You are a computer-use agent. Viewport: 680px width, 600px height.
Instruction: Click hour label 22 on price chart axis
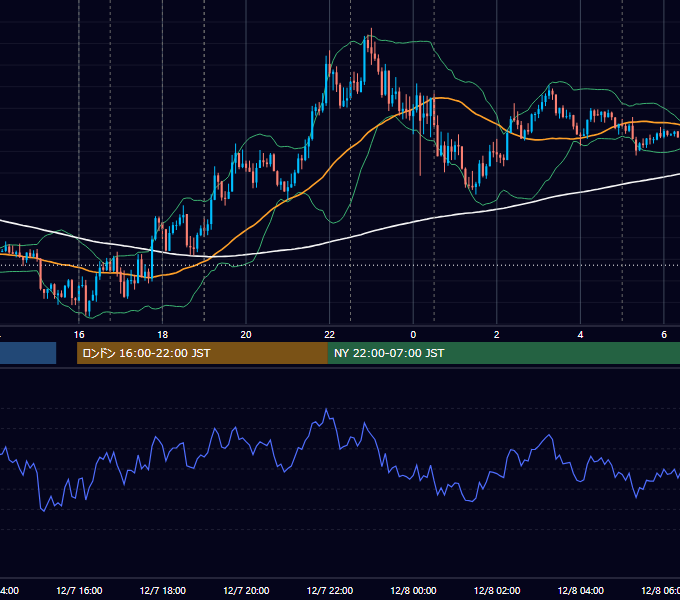(330, 334)
